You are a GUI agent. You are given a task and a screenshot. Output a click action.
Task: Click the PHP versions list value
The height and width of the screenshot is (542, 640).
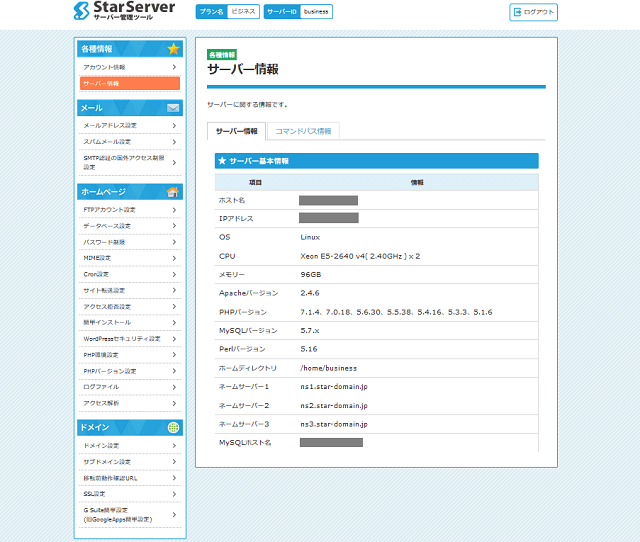point(396,312)
